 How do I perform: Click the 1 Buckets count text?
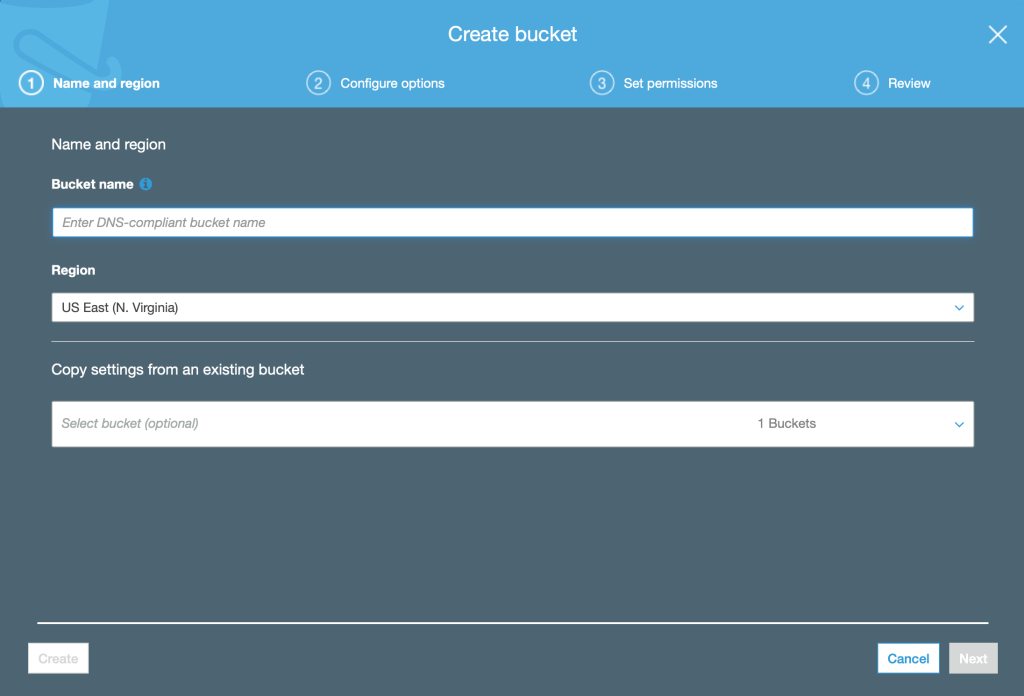(787, 424)
